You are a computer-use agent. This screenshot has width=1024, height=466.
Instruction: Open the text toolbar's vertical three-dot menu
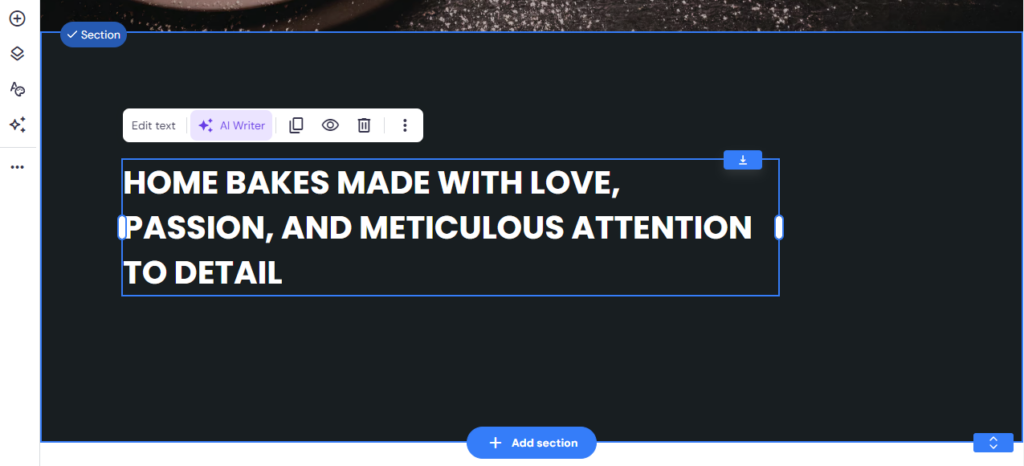coord(405,126)
